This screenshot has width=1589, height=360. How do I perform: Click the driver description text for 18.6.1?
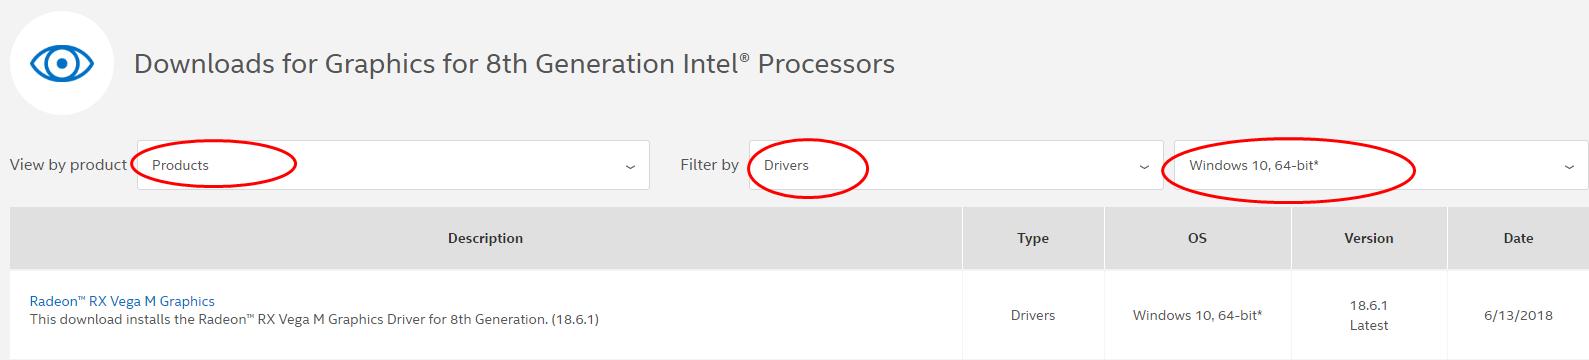click(314, 320)
